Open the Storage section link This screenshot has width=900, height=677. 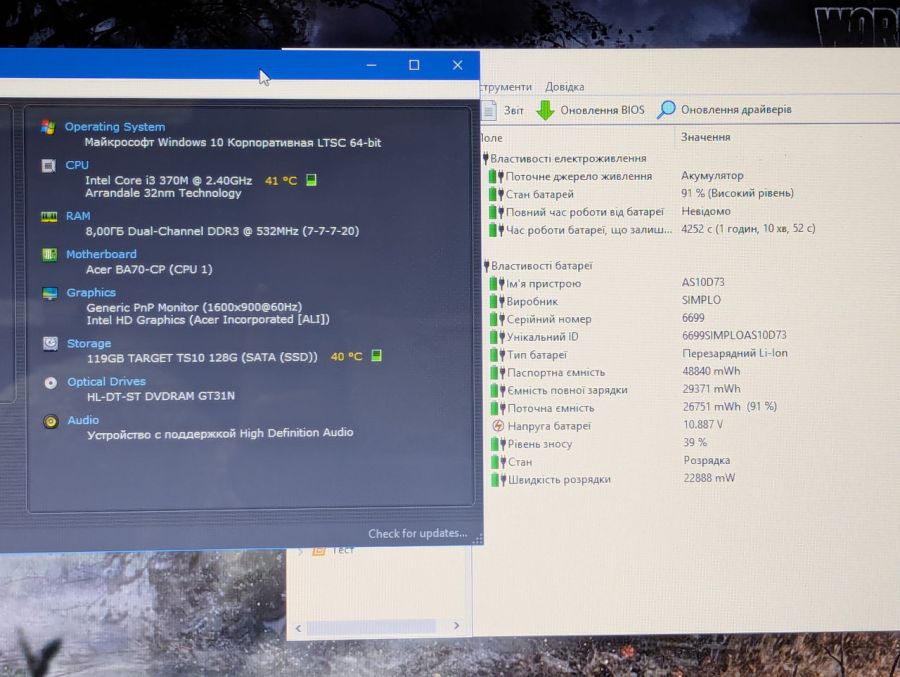point(89,343)
